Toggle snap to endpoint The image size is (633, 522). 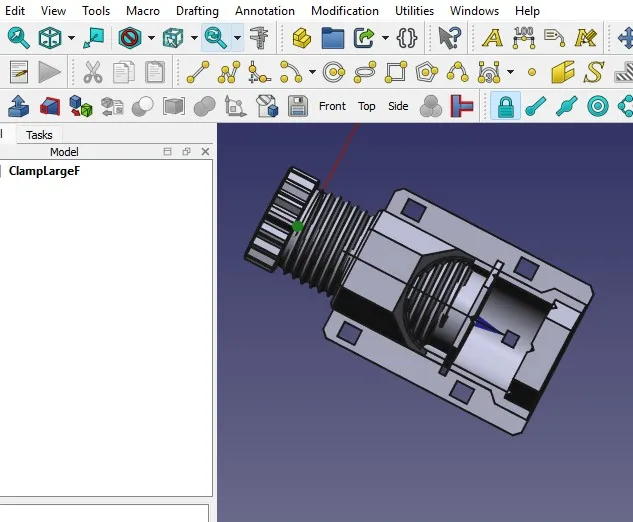(x=536, y=107)
